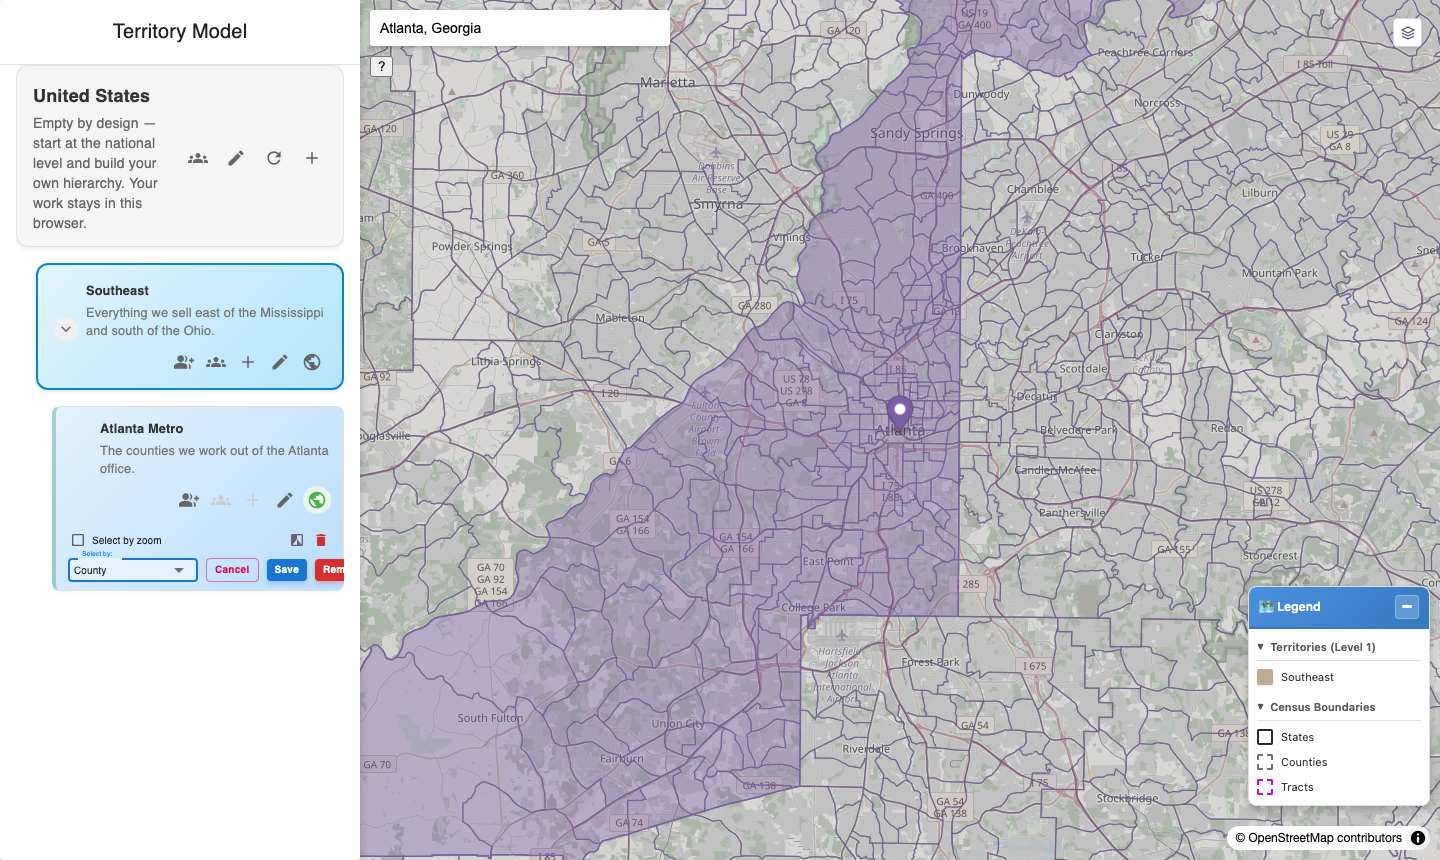Edit the United States territory with pencil icon
Viewport: 1440px width, 860px height.
[236, 158]
